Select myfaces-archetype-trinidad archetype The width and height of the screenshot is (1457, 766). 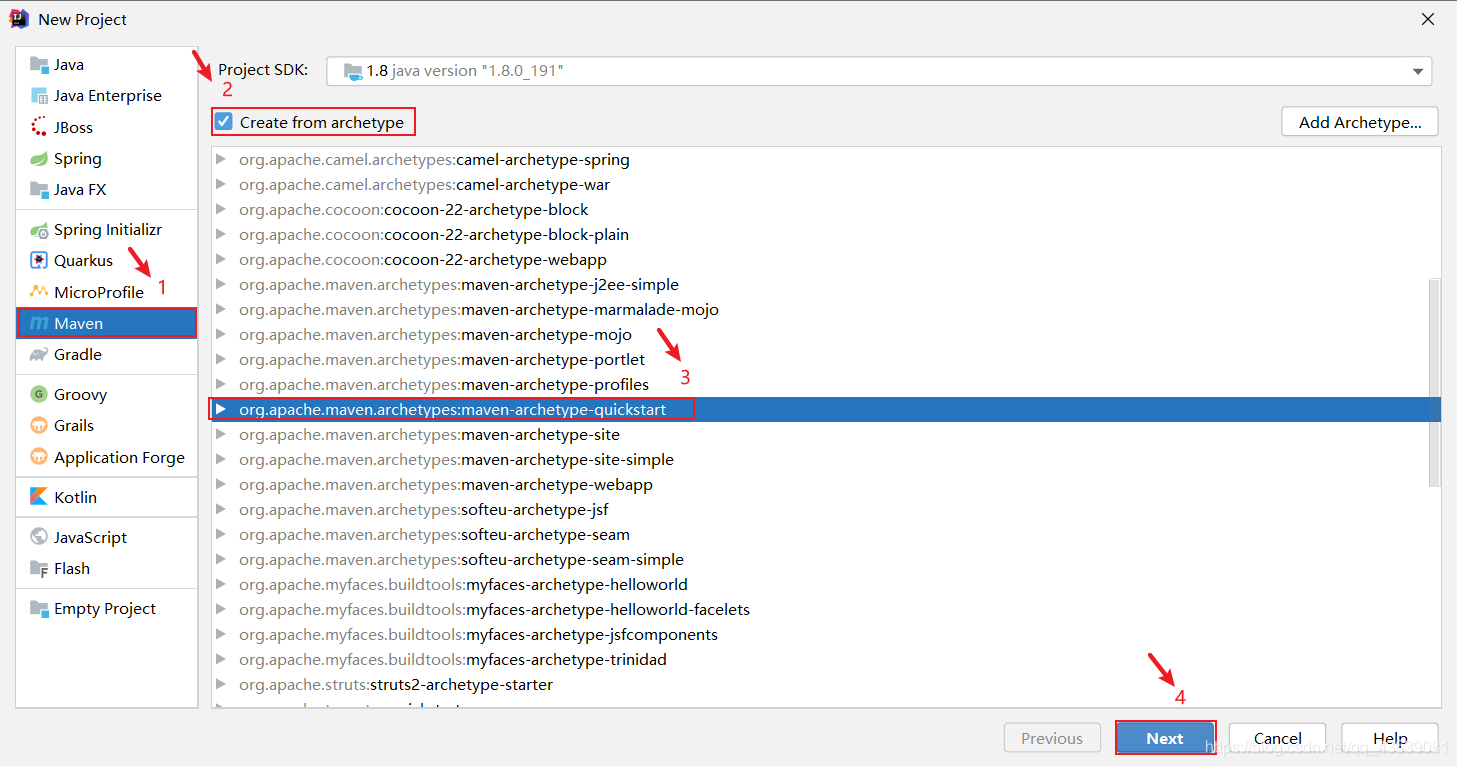pyautogui.click(x=826, y=660)
